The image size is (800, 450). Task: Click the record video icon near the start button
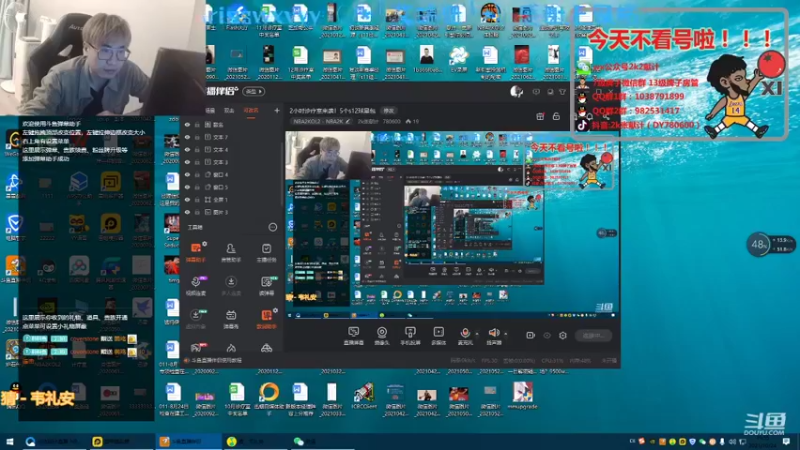(x=531, y=335)
